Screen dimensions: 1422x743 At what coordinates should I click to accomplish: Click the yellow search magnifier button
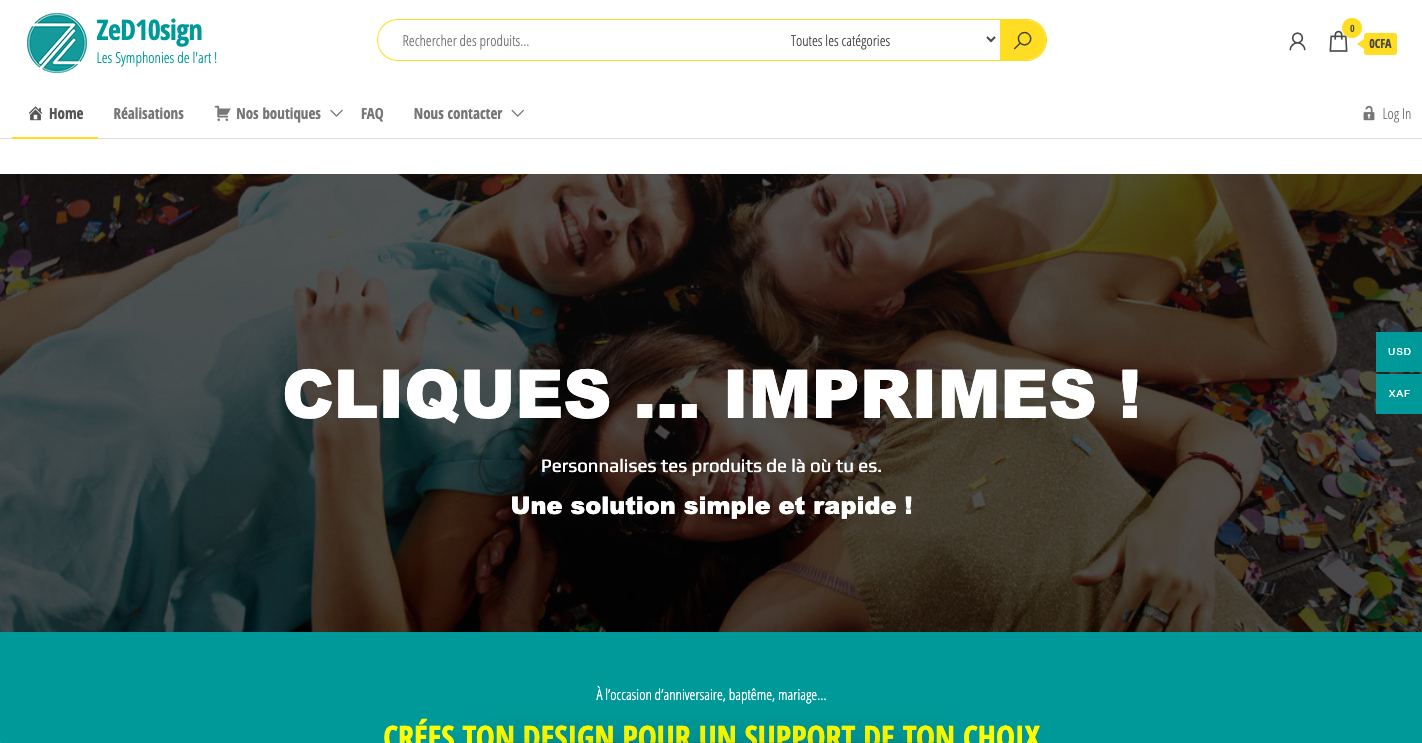click(x=1022, y=40)
